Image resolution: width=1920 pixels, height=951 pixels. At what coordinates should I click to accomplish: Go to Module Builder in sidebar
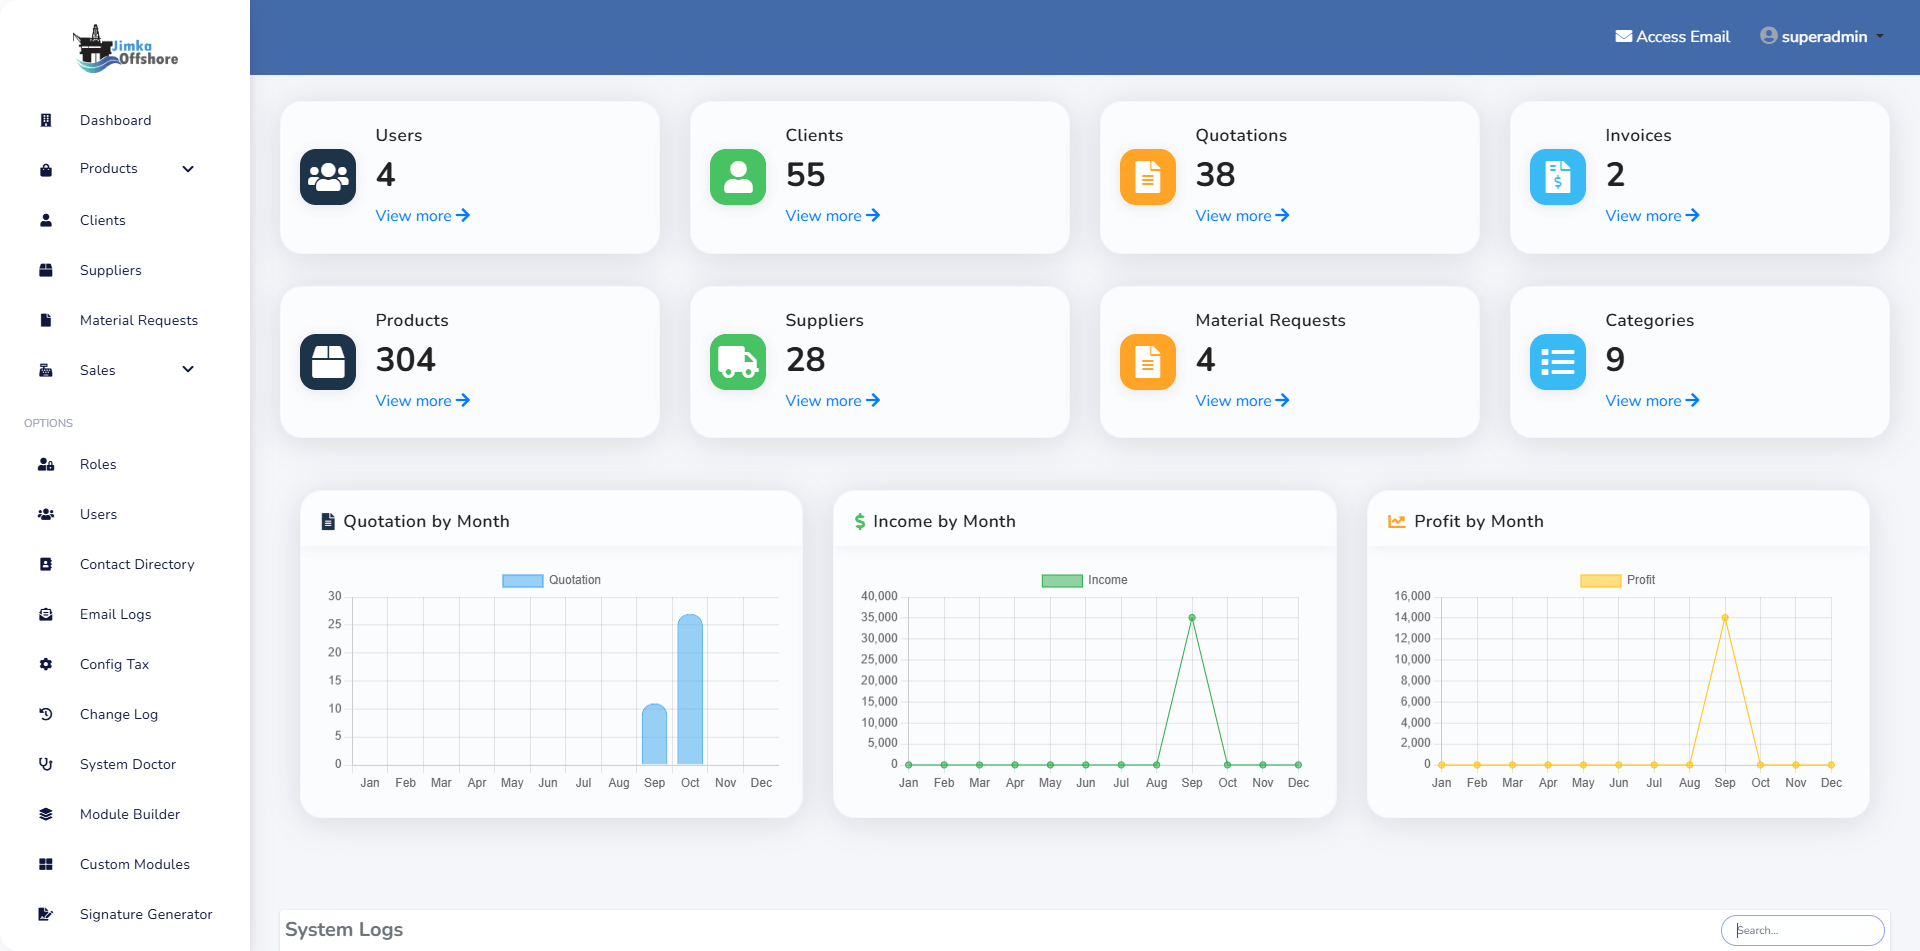click(x=130, y=814)
